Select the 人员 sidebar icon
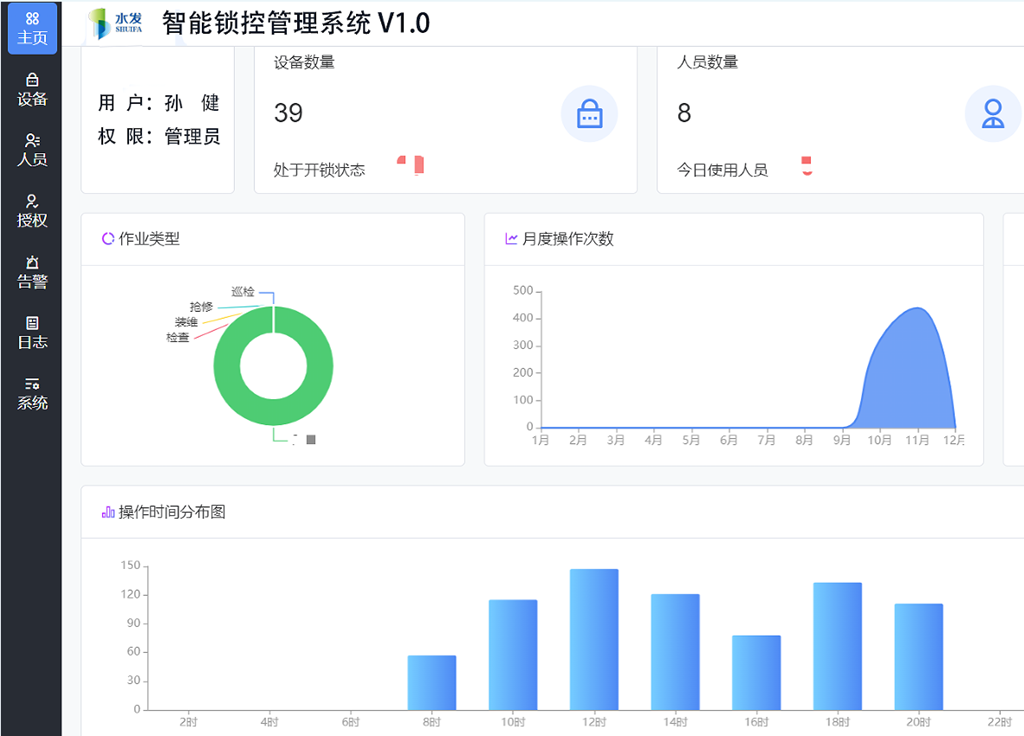Screen dimensions: 1024x736 [31, 150]
